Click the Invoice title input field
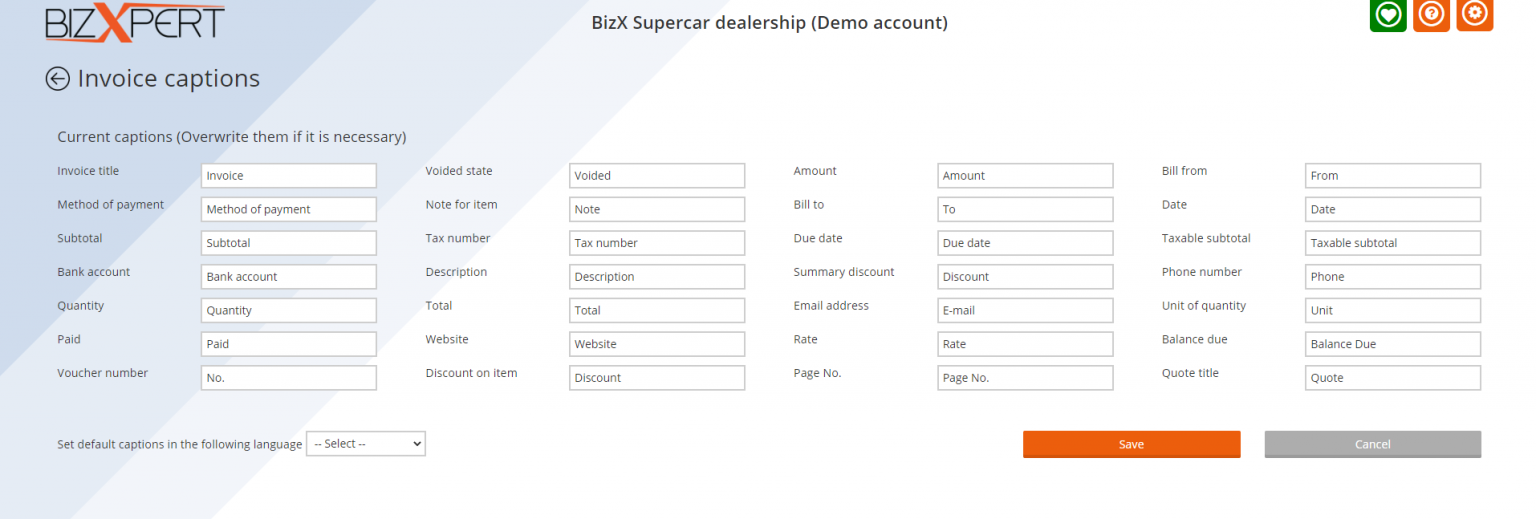1536x519 pixels. click(288, 176)
